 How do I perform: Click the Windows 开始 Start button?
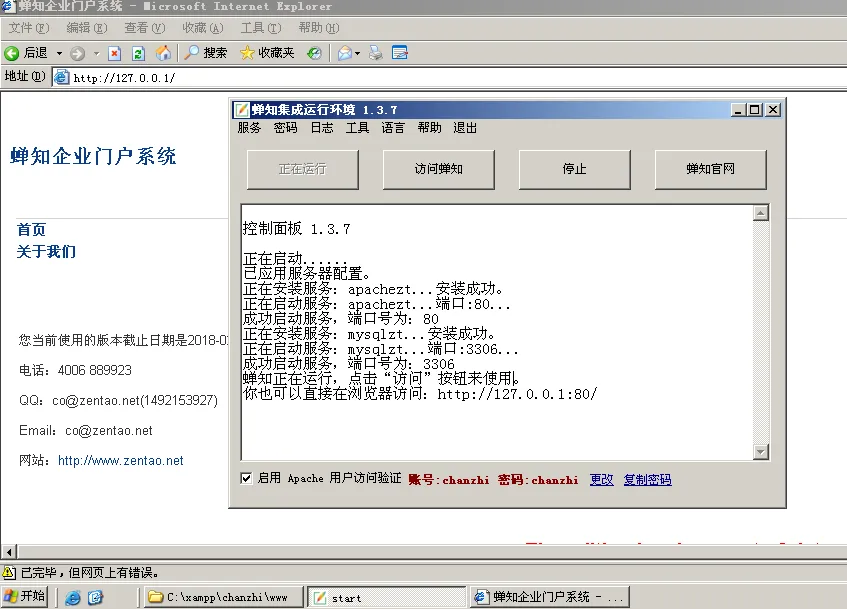[26, 597]
